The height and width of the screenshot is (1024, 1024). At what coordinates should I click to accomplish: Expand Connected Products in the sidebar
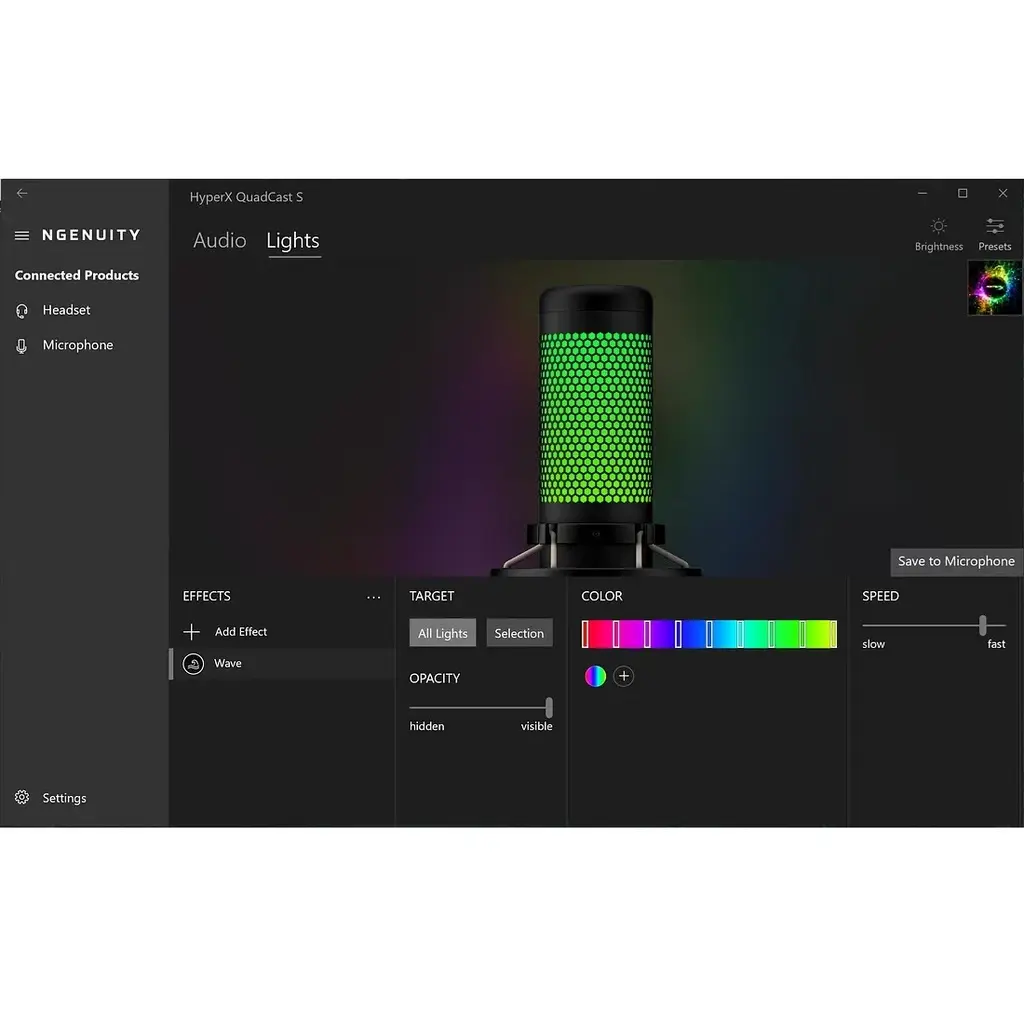pos(76,275)
